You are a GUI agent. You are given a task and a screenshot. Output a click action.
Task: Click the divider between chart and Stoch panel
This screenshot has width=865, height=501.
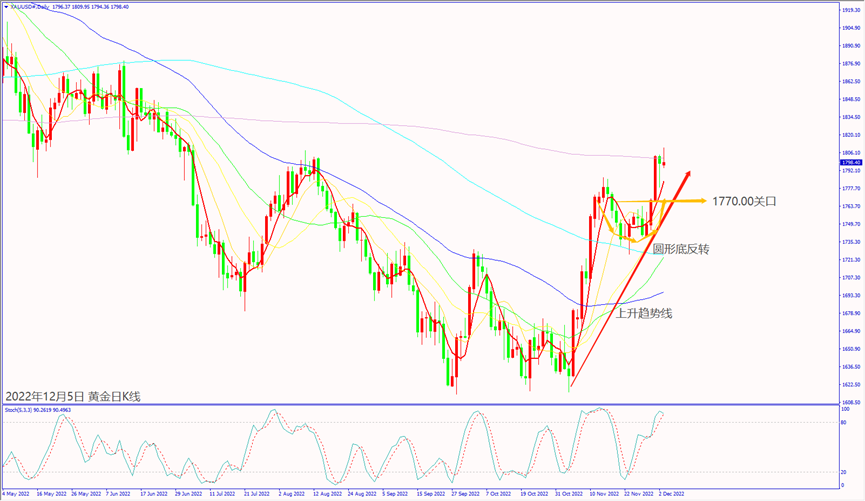coord(420,404)
